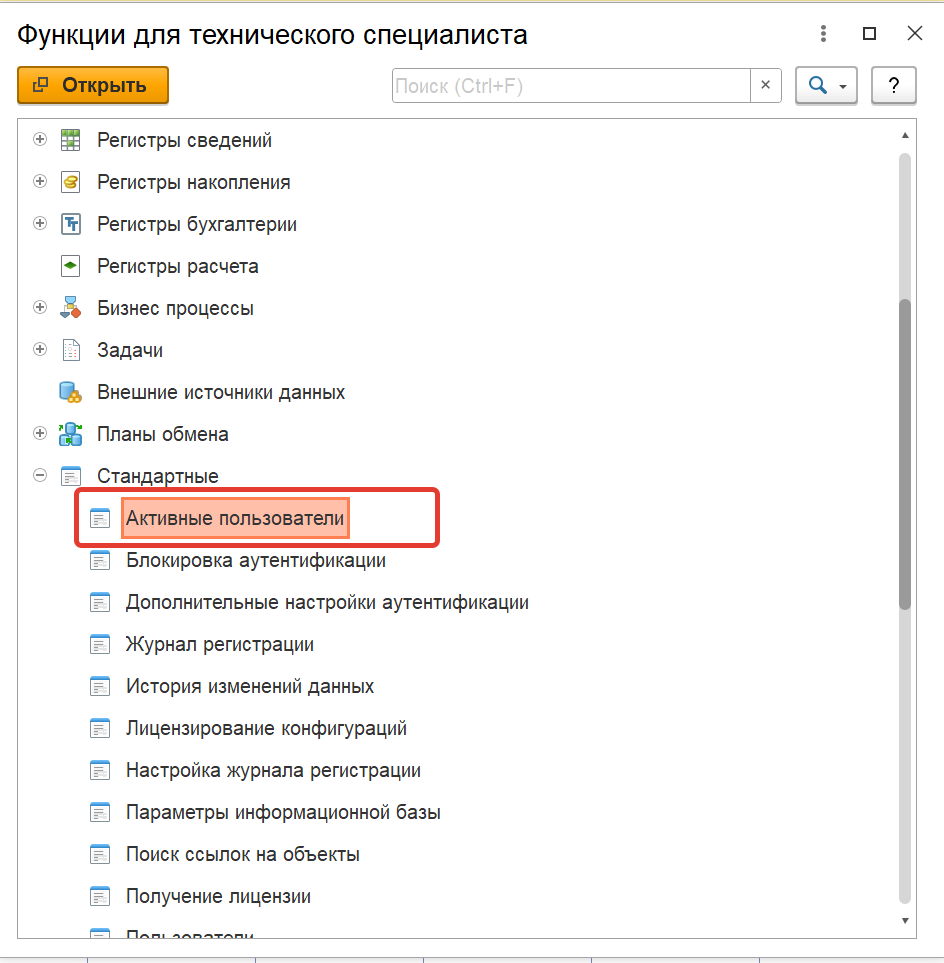The image size is (944, 963).
Task: Select Регистры накопления in the tree
Action: [193, 182]
